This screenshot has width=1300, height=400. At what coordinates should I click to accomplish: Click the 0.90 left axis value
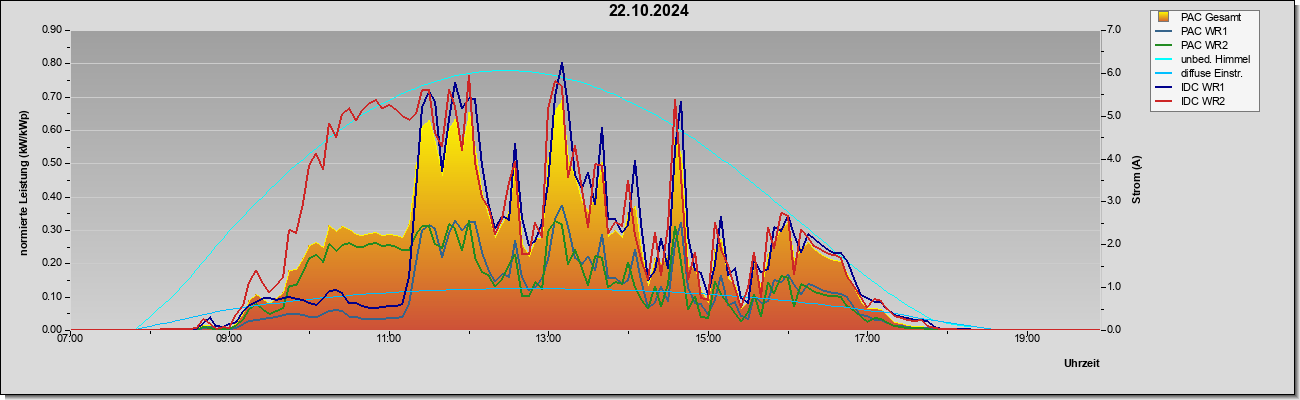pos(52,30)
